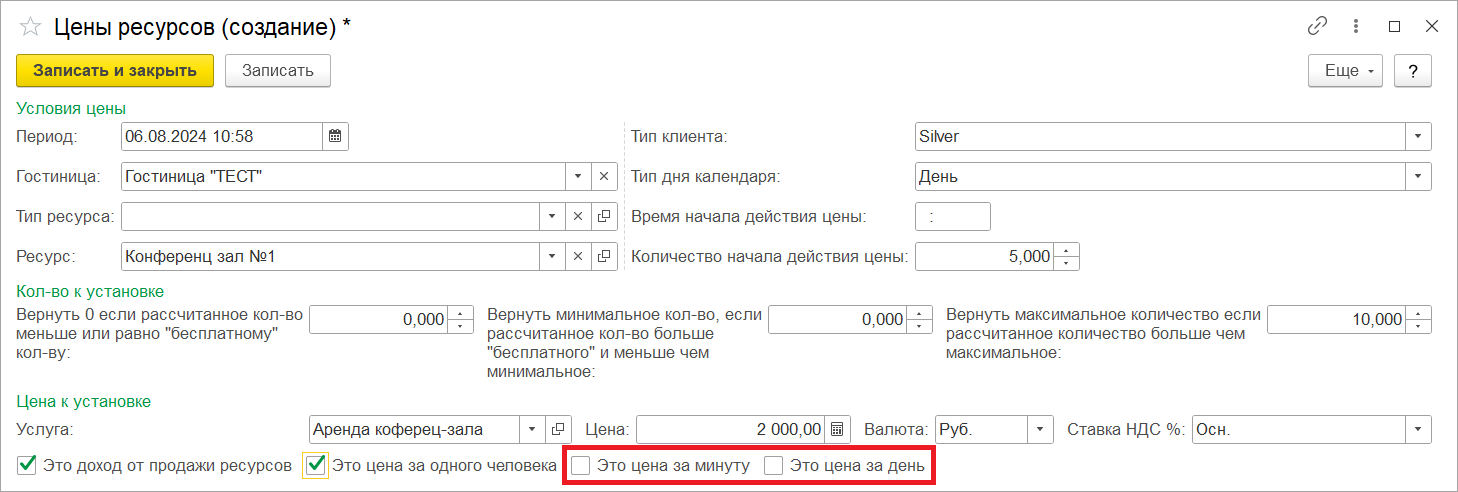Decrease Вернуть минимальное кол-во spinner
Viewport: 1458px width, 492px height.
(919, 325)
